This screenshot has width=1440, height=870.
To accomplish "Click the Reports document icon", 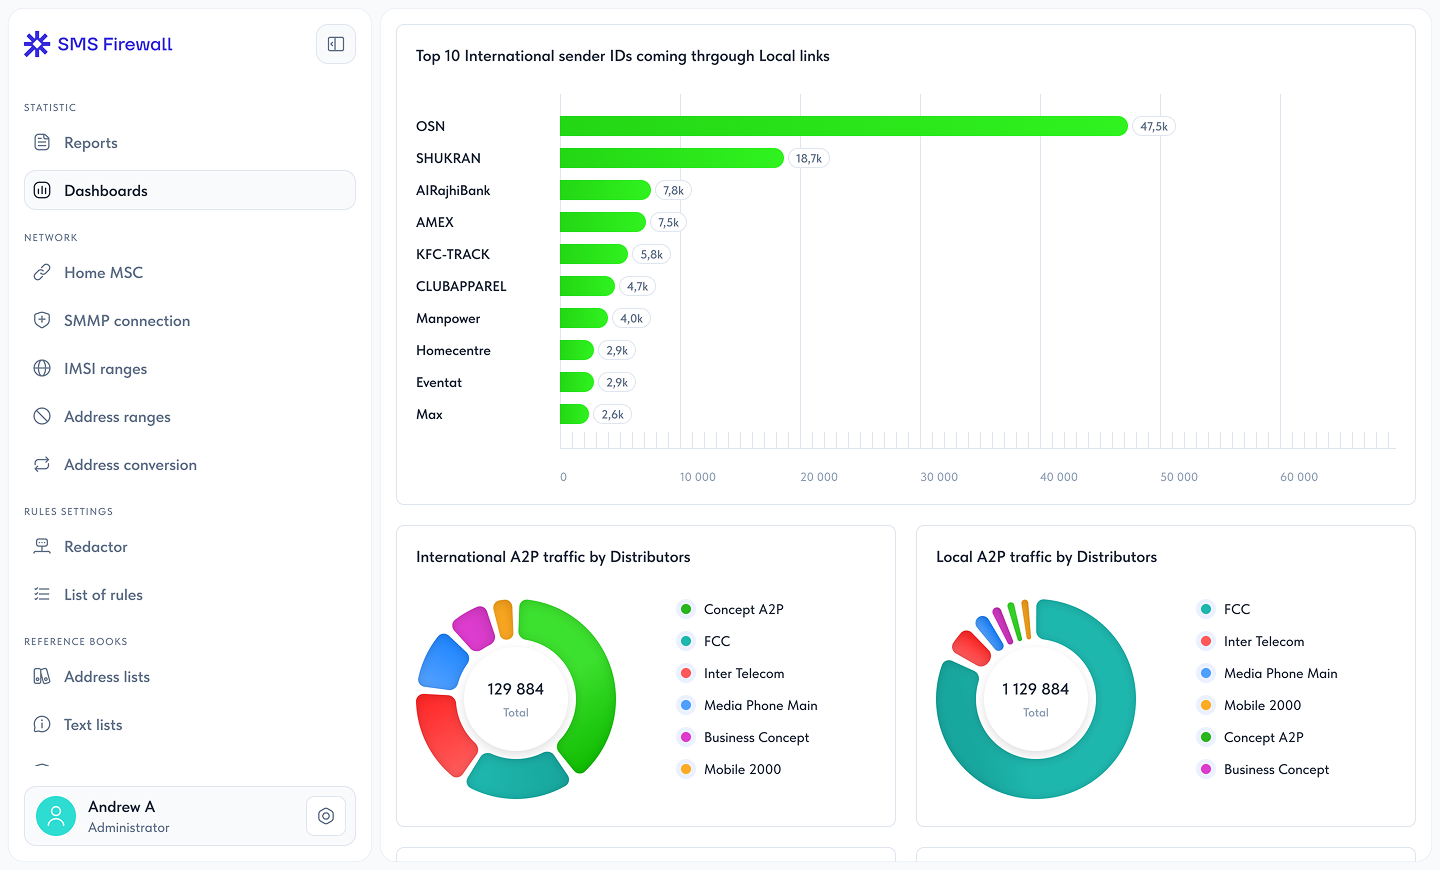I will click(42, 142).
